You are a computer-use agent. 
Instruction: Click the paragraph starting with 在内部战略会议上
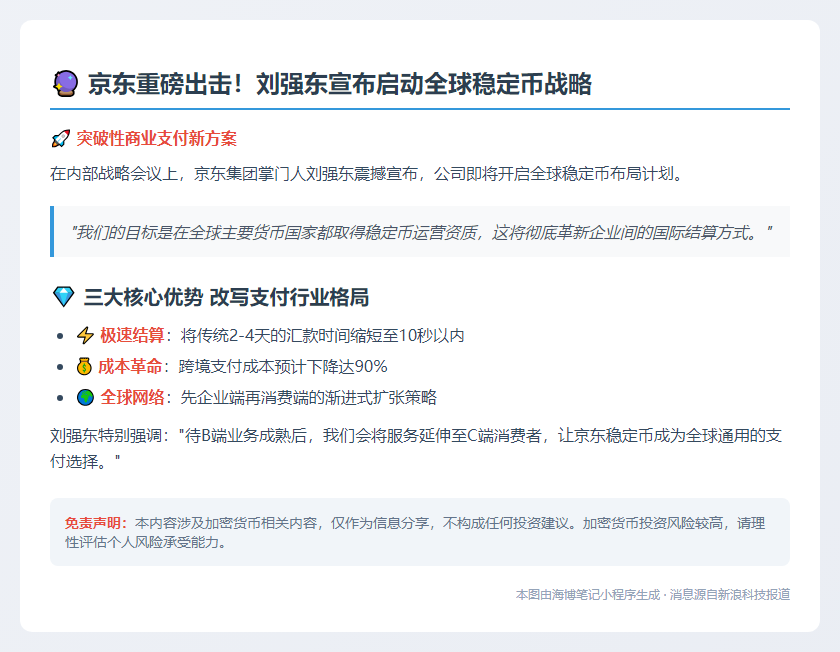click(368, 174)
